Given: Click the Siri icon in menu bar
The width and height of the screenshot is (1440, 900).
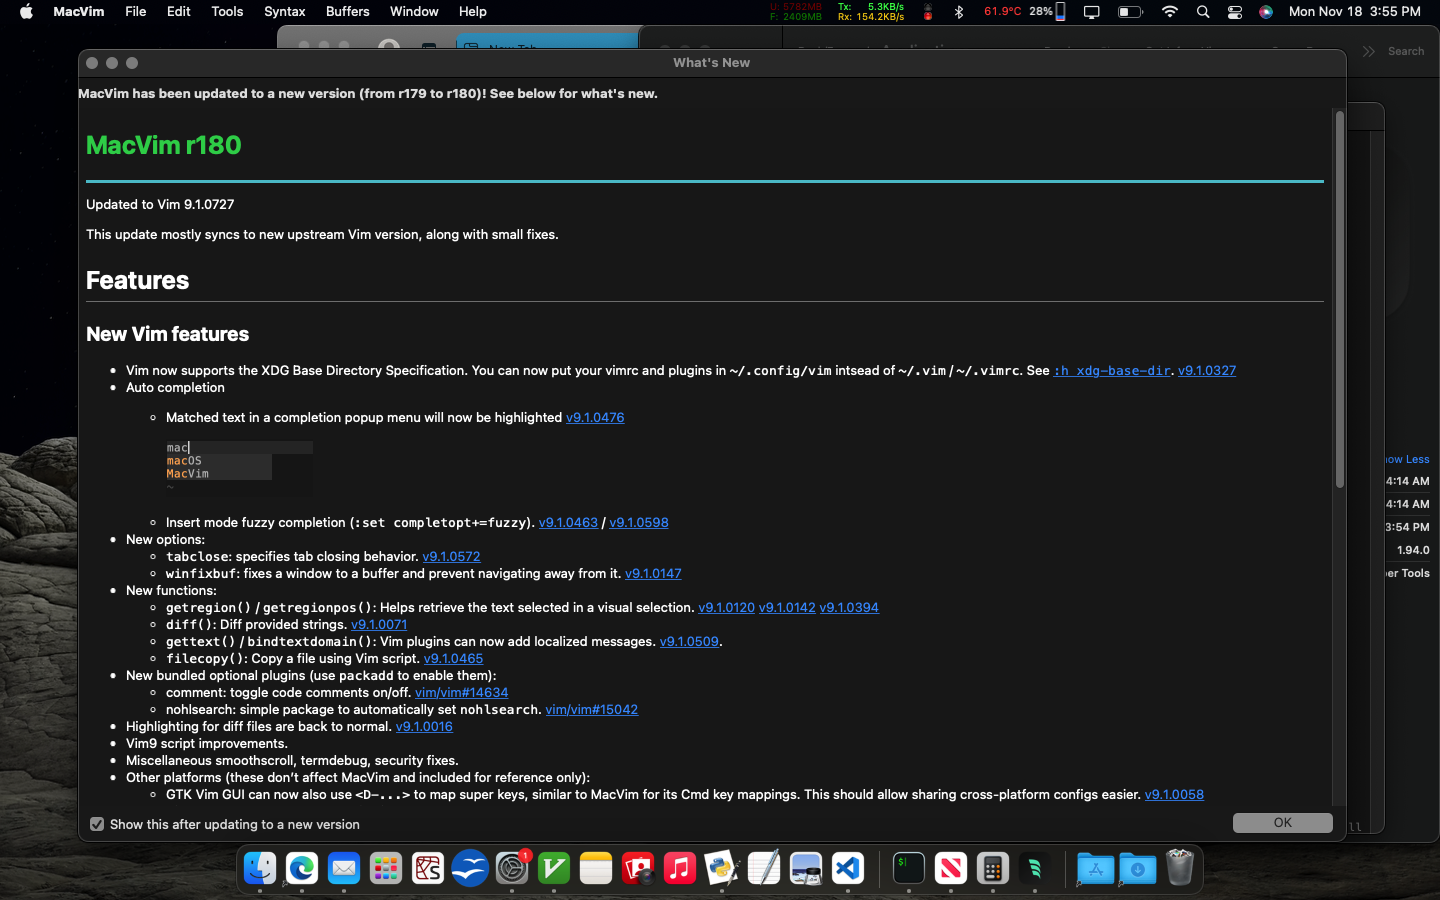Looking at the screenshot, I should pyautogui.click(x=1266, y=12).
